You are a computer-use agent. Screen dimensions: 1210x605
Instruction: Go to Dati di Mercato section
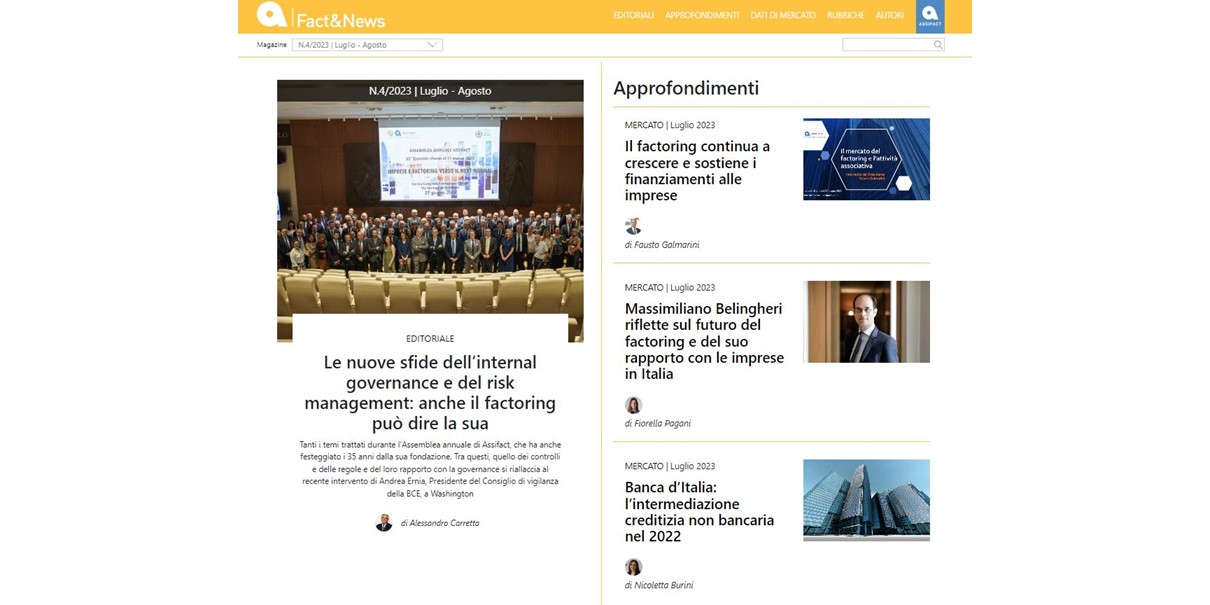(x=783, y=16)
